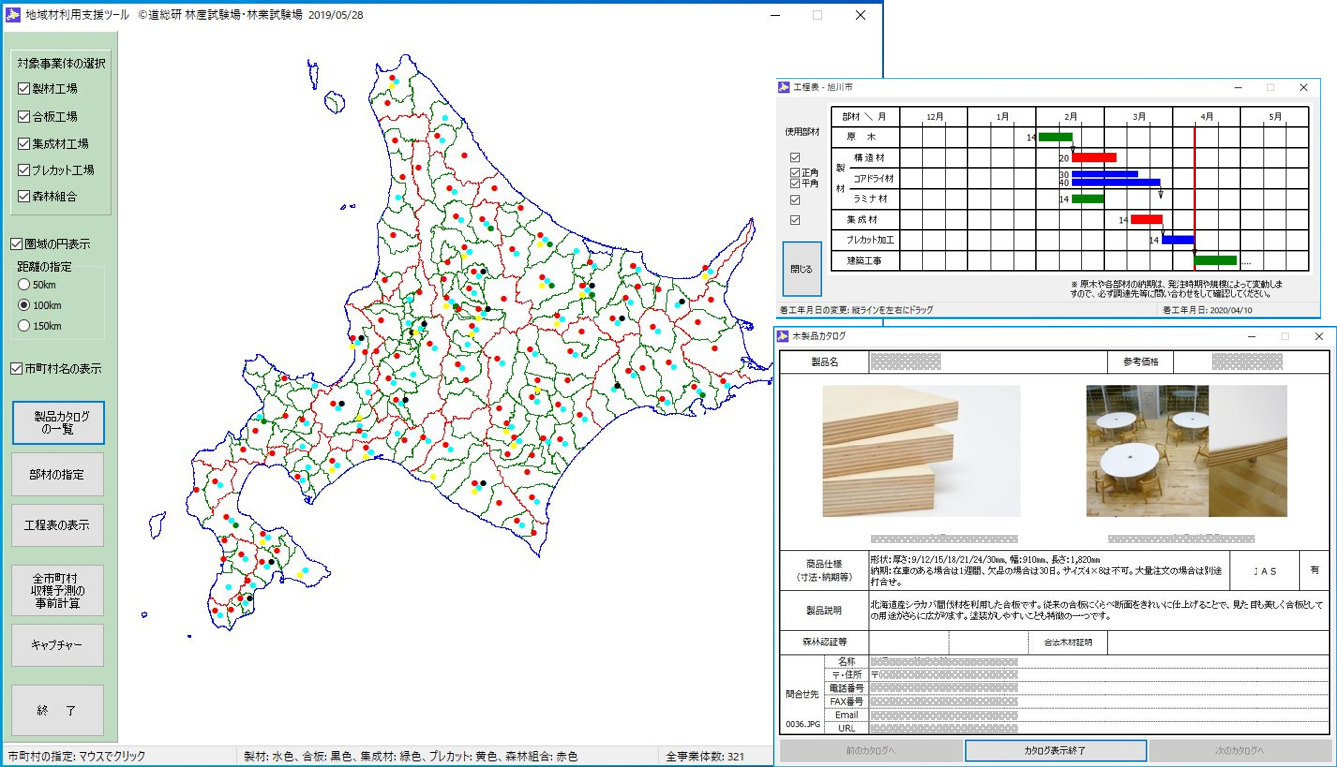This screenshot has width=1337, height=767.
Task: Click the 距離の指定 group label
Action: click(45, 266)
